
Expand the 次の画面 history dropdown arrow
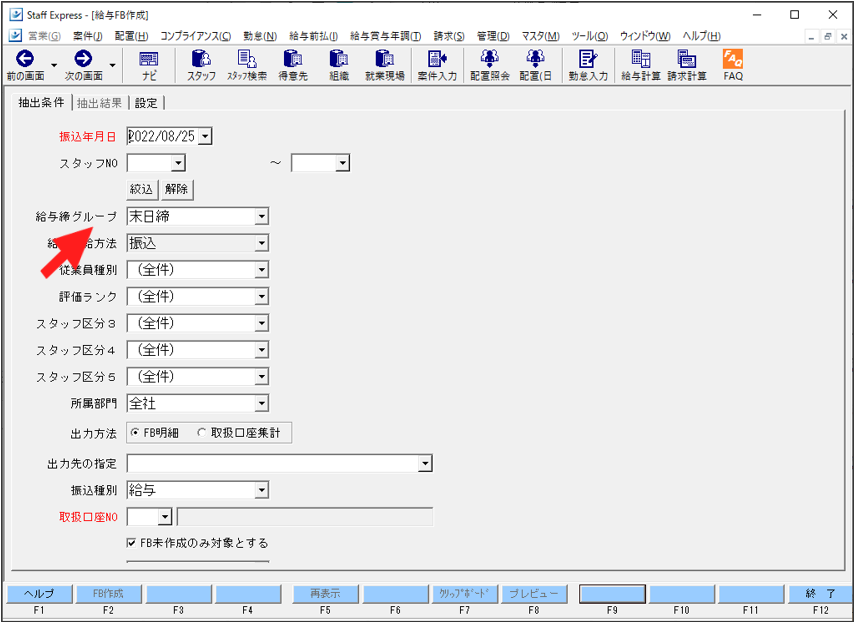(x=112, y=65)
